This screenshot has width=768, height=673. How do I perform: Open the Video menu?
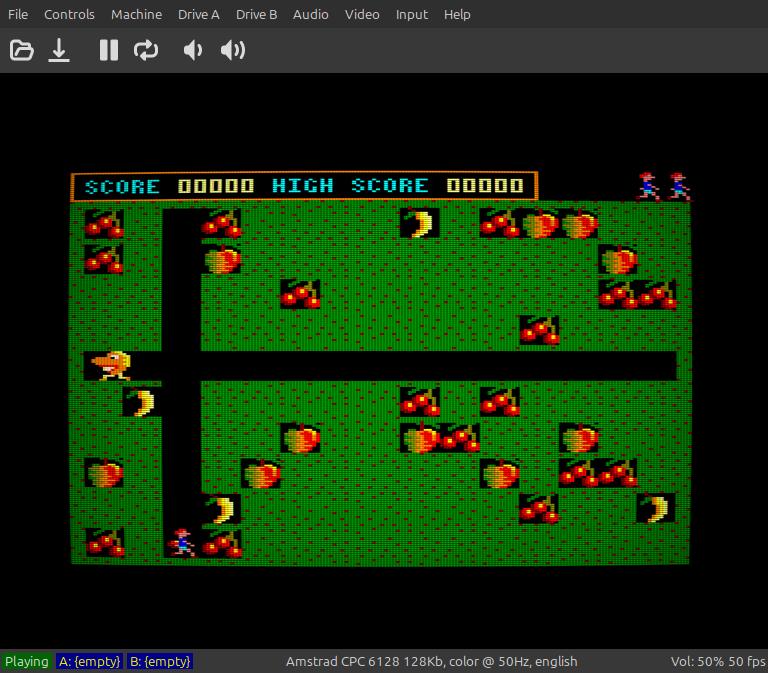coord(362,14)
